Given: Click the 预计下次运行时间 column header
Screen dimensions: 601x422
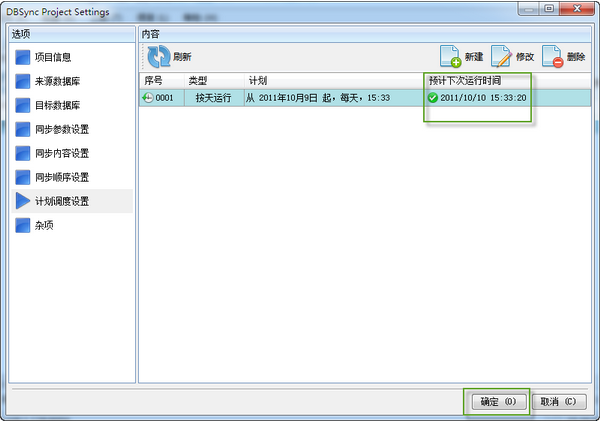Looking at the screenshot, I should (x=465, y=80).
